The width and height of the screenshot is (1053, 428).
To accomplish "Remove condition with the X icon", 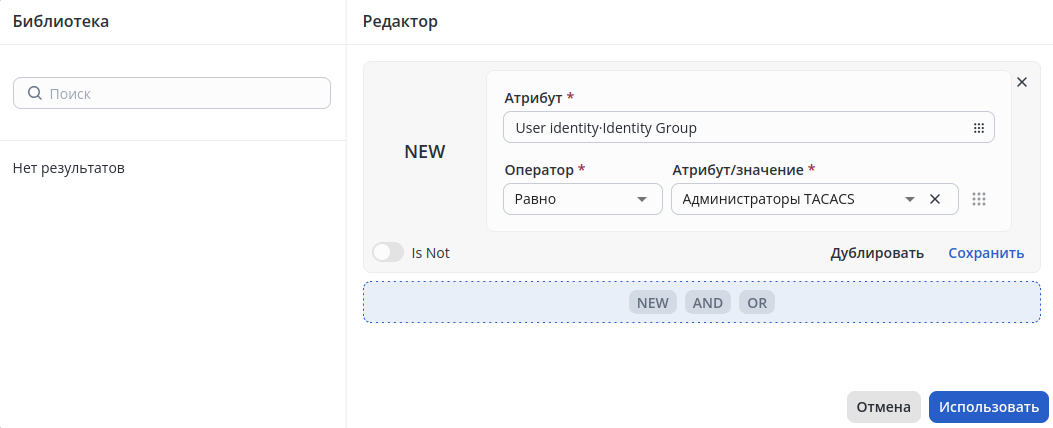I will click(1022, 82).
